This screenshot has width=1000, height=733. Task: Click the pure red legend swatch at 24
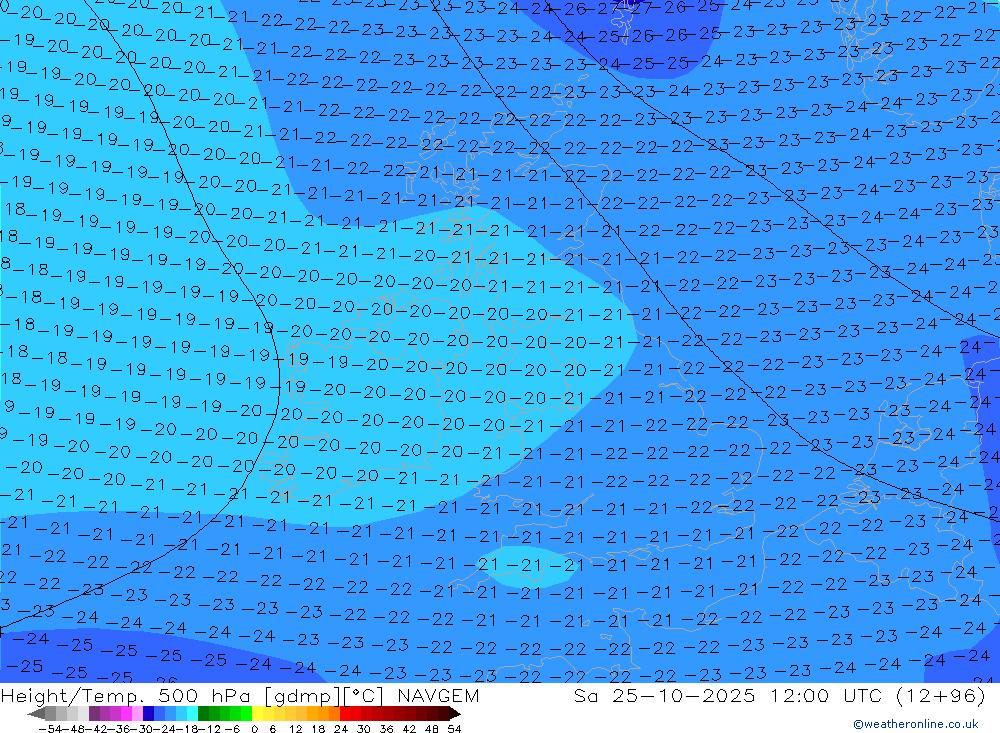[x=345, y=713]
